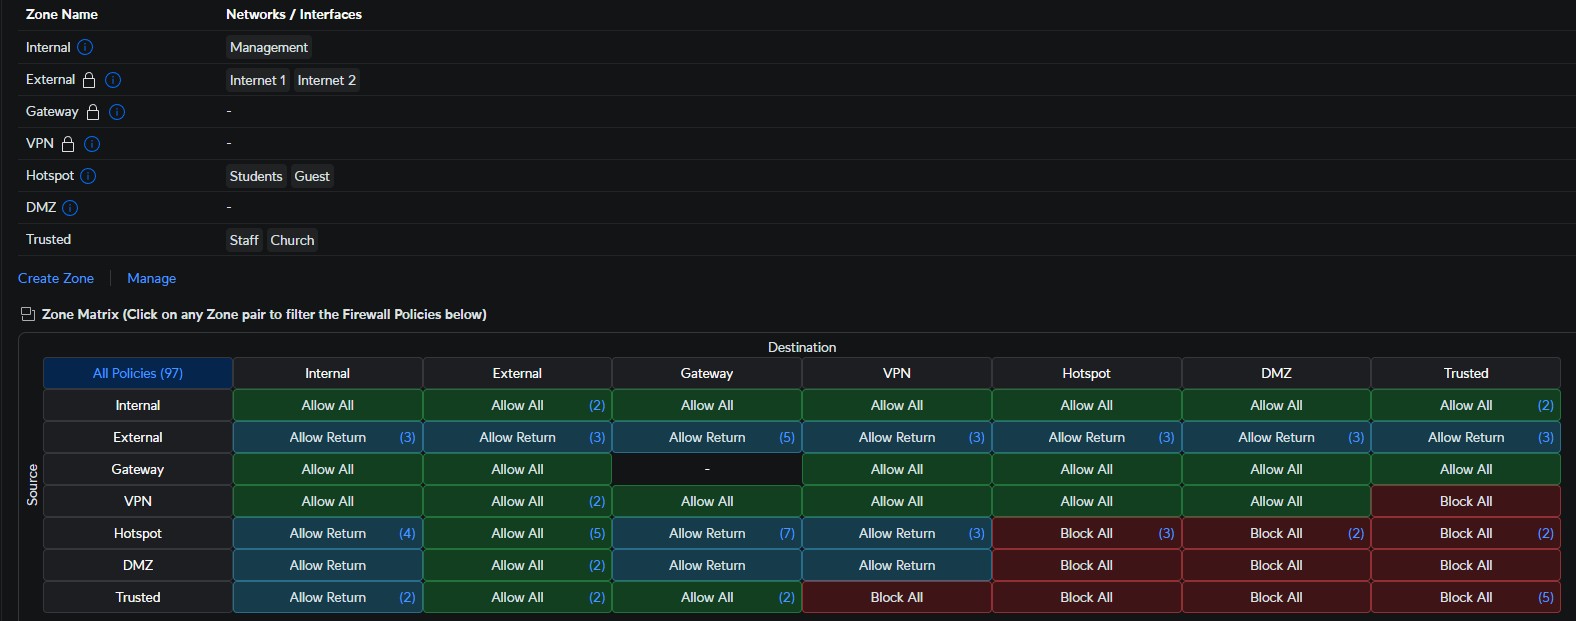Image resolution: width=1576 pixels, height=621 pixels.
Task: Filter by Trusted to VPN Block All cell
Action: (896, 597)
